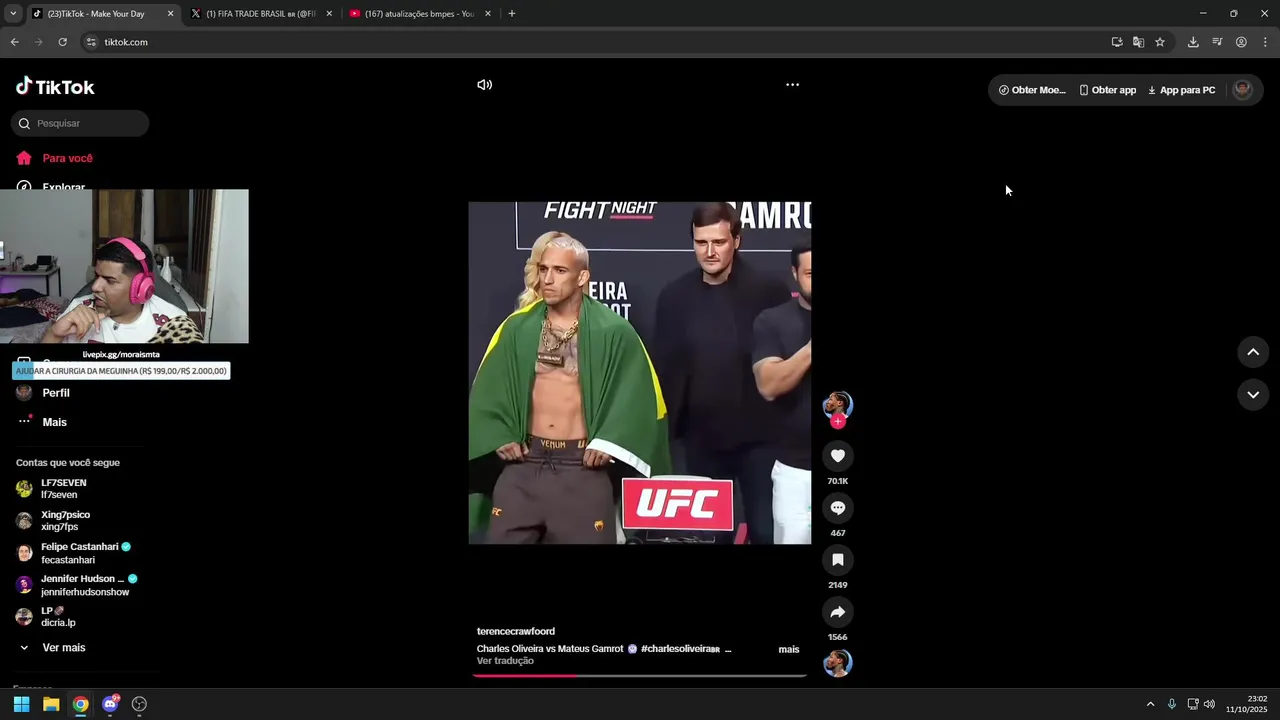The width and height of the screenshot is (1280, 720).
Task: Like the video with the heart icon
Action: (x=838, y=456)
